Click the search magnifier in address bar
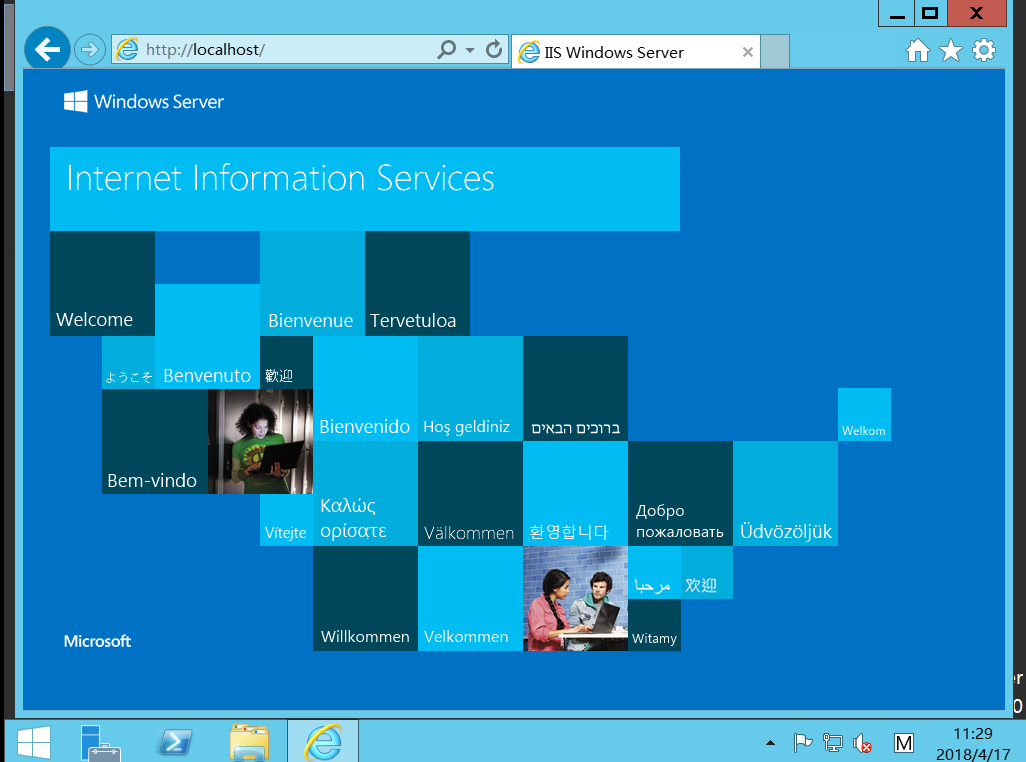 coord(446,49)
